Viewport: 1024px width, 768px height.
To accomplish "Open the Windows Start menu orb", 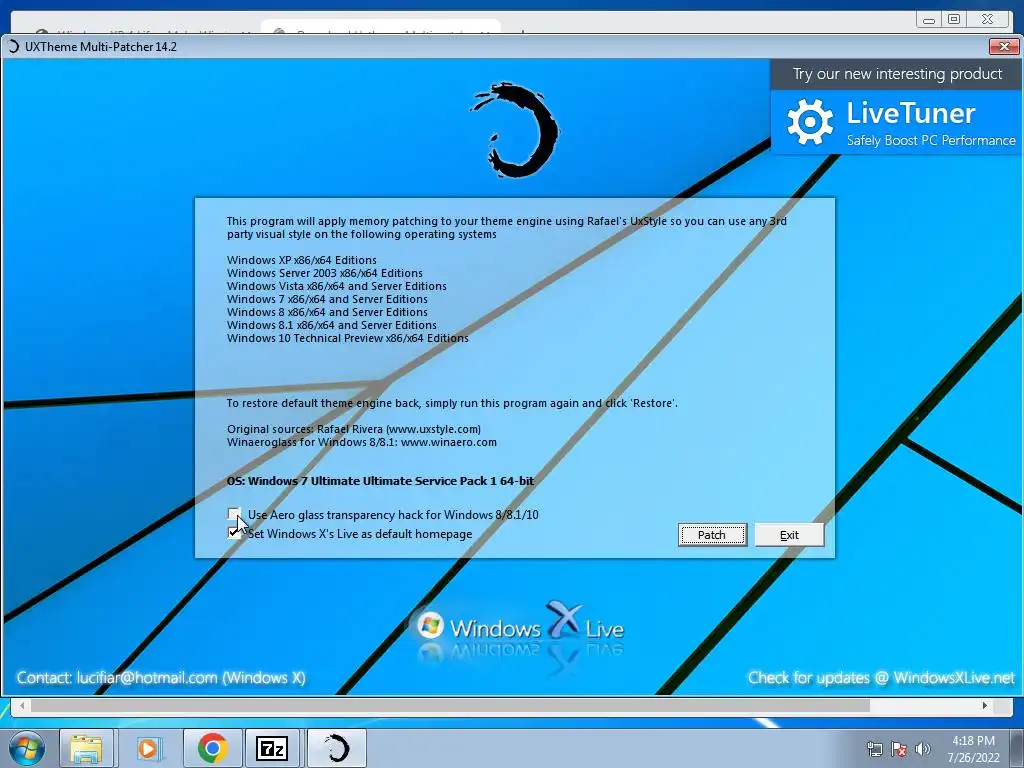I will tap(27, 748).
